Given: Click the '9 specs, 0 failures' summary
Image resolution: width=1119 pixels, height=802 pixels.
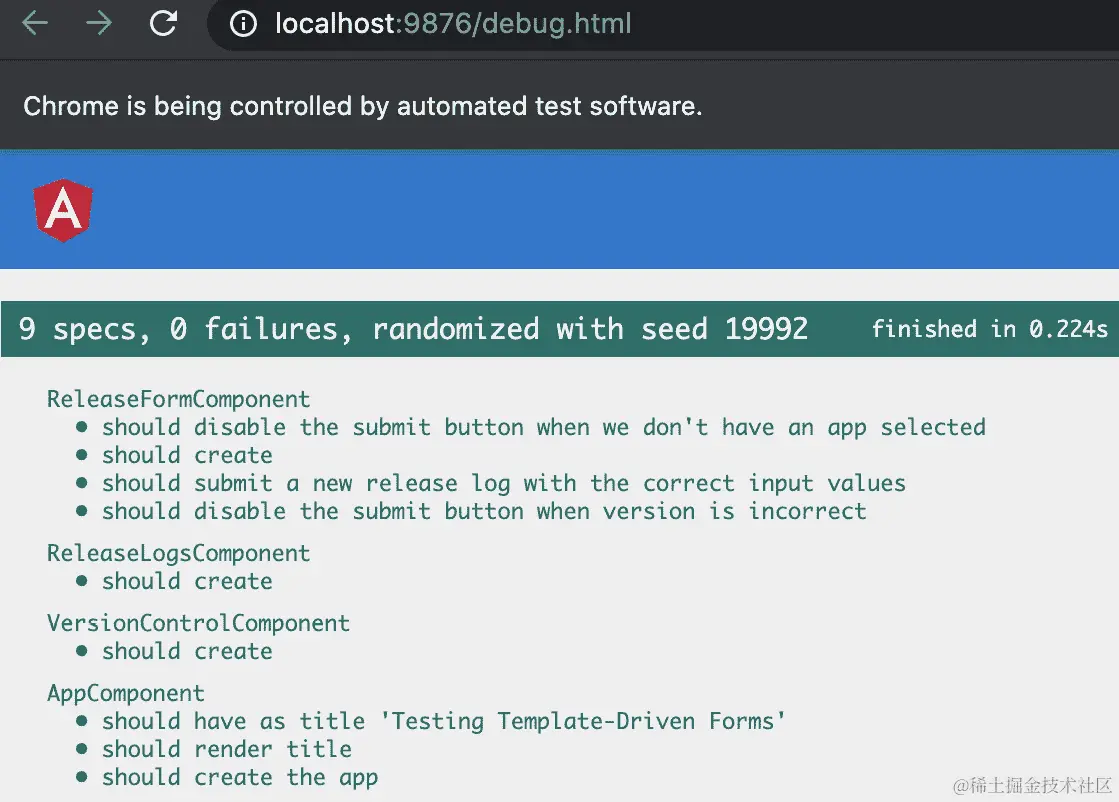Looking at the screenshot, I should pyautogui.click(x=186, y=329).
